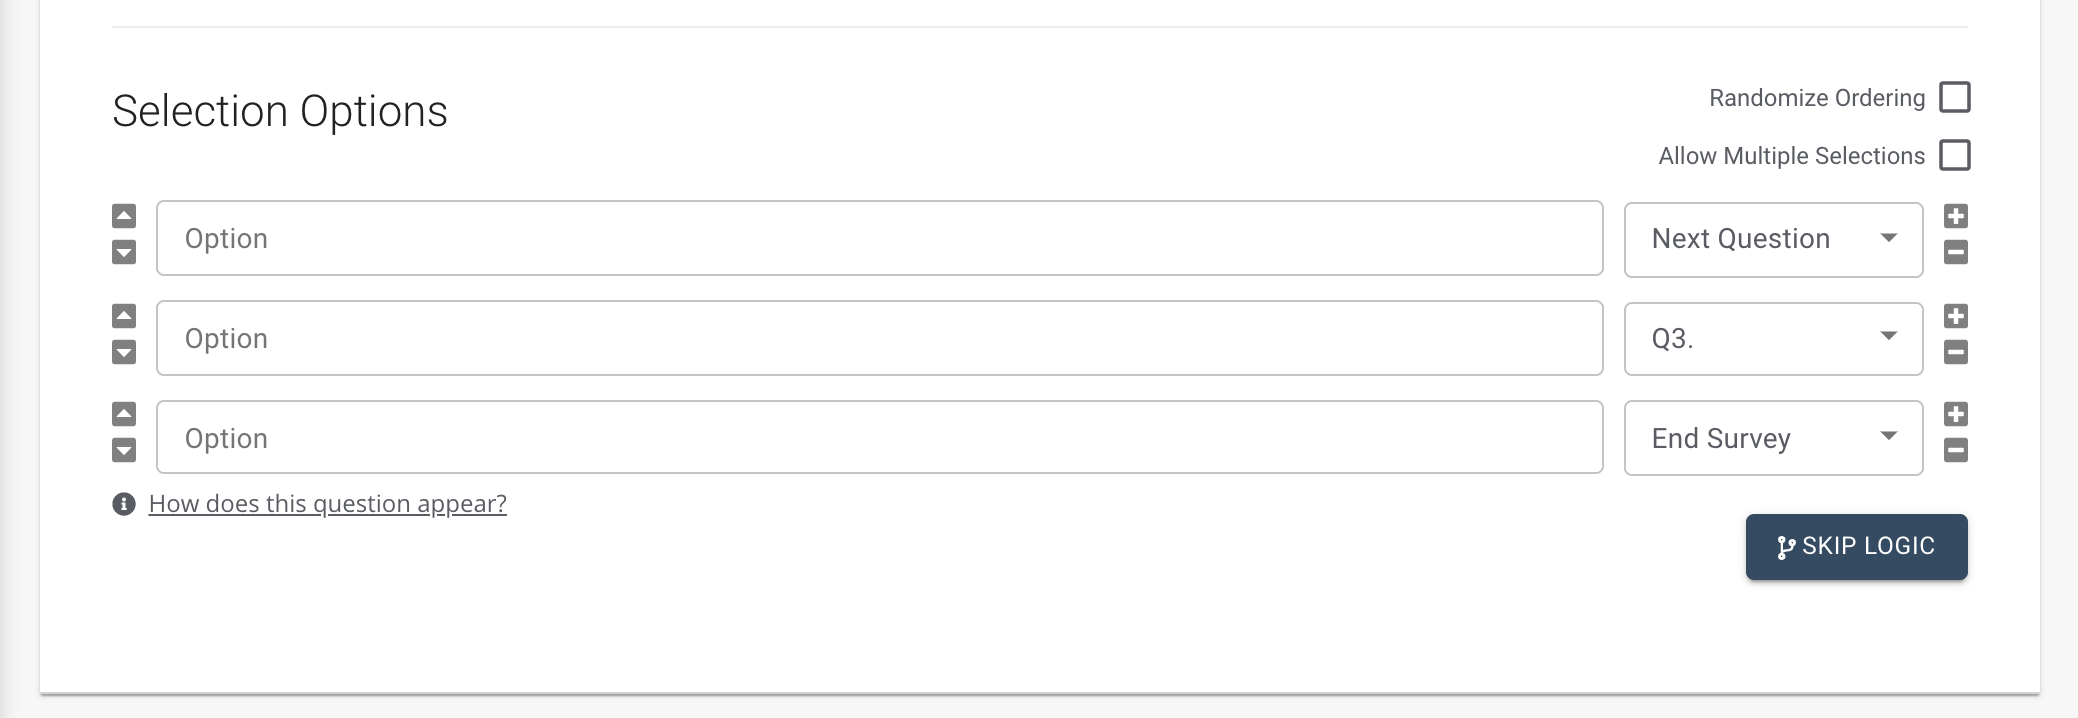Remove the Q3. option row

[1956, 352]
